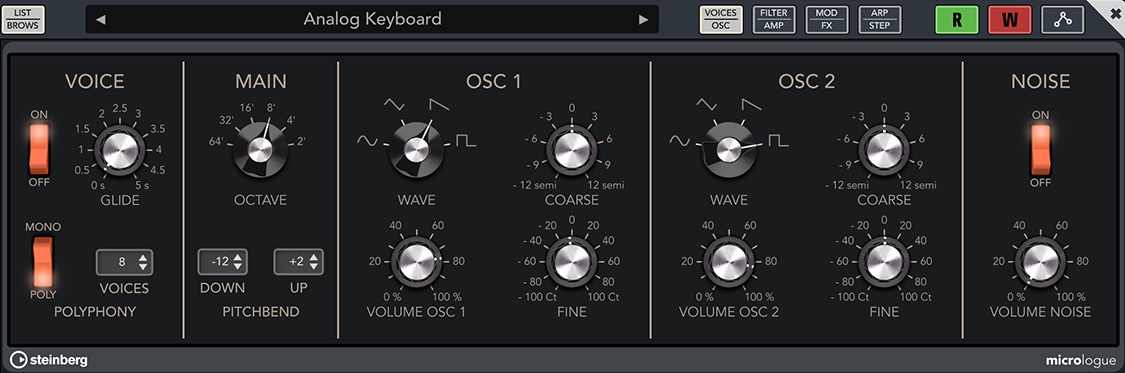Toggle the Noise ON/OFF switch
The height and width of the screenshot is (373, 1125).
(1040, 149)
